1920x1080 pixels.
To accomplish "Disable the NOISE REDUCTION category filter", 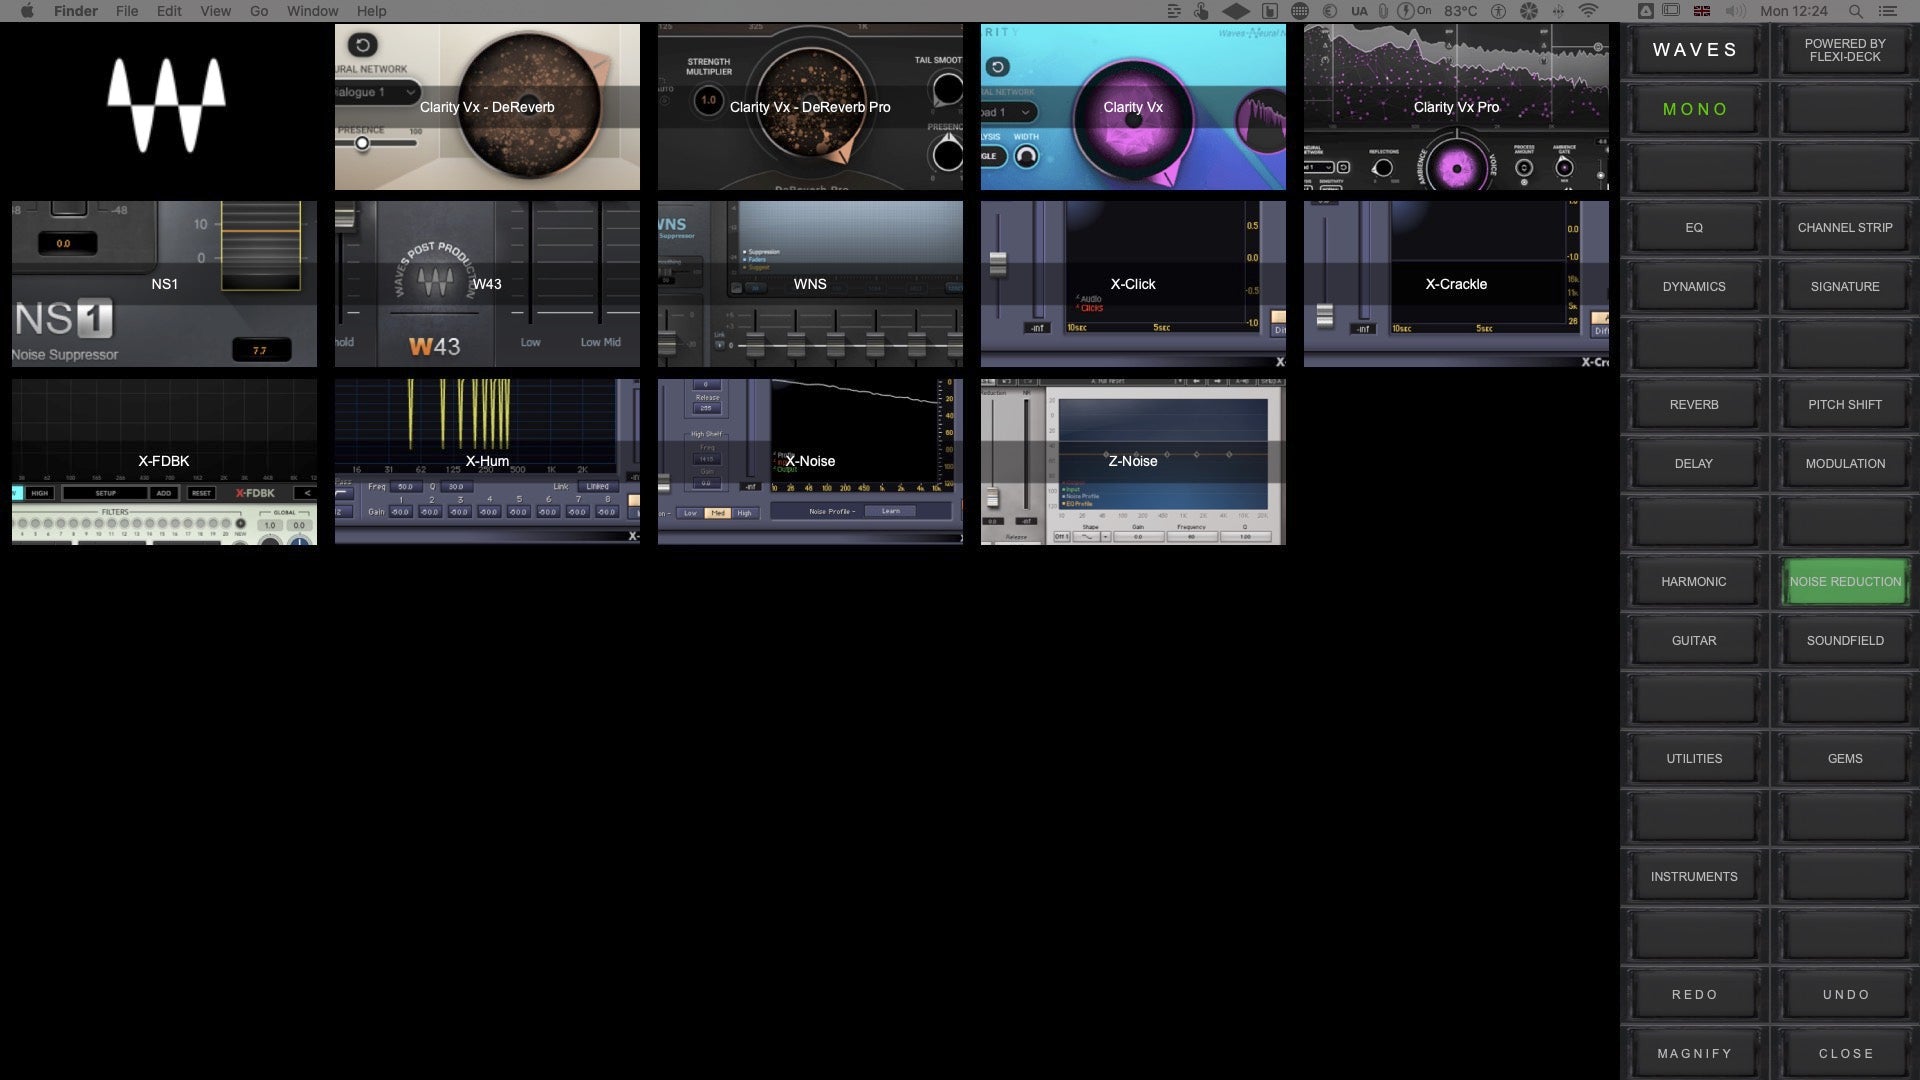I will coord(1845,581).
